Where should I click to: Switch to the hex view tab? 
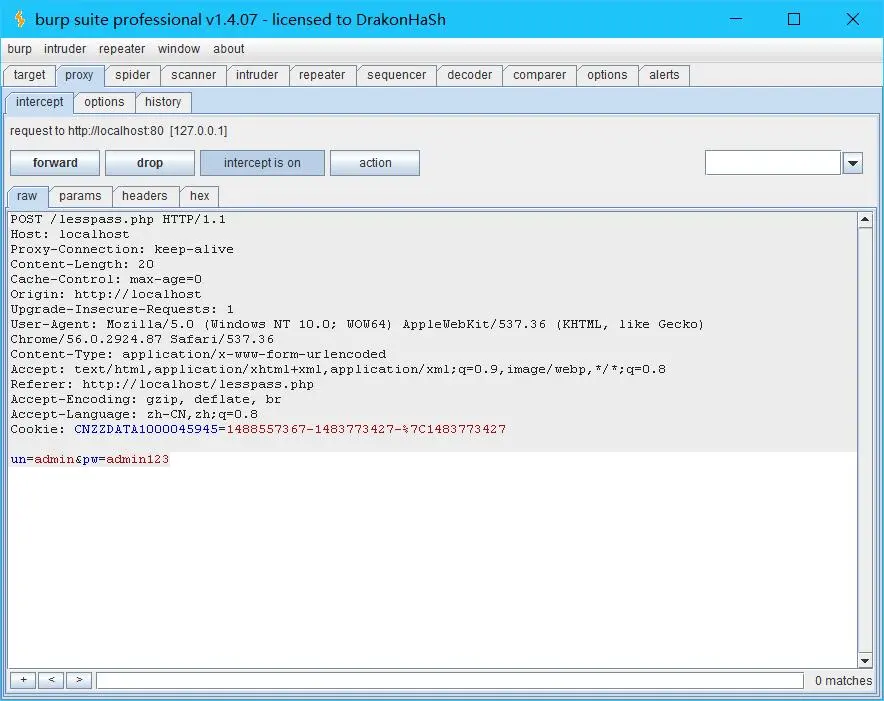point(200,196)
